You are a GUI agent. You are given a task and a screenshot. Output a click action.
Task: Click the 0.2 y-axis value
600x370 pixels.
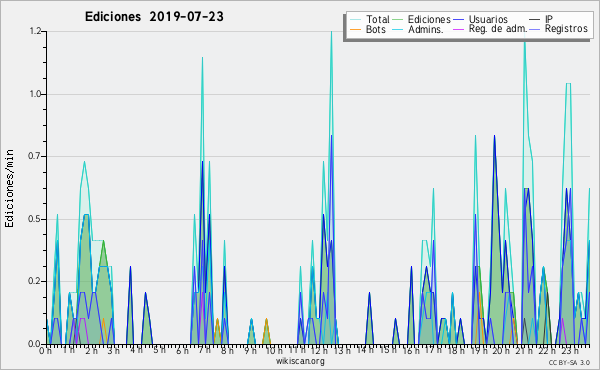pyautogui.click(x=35, y=281)
